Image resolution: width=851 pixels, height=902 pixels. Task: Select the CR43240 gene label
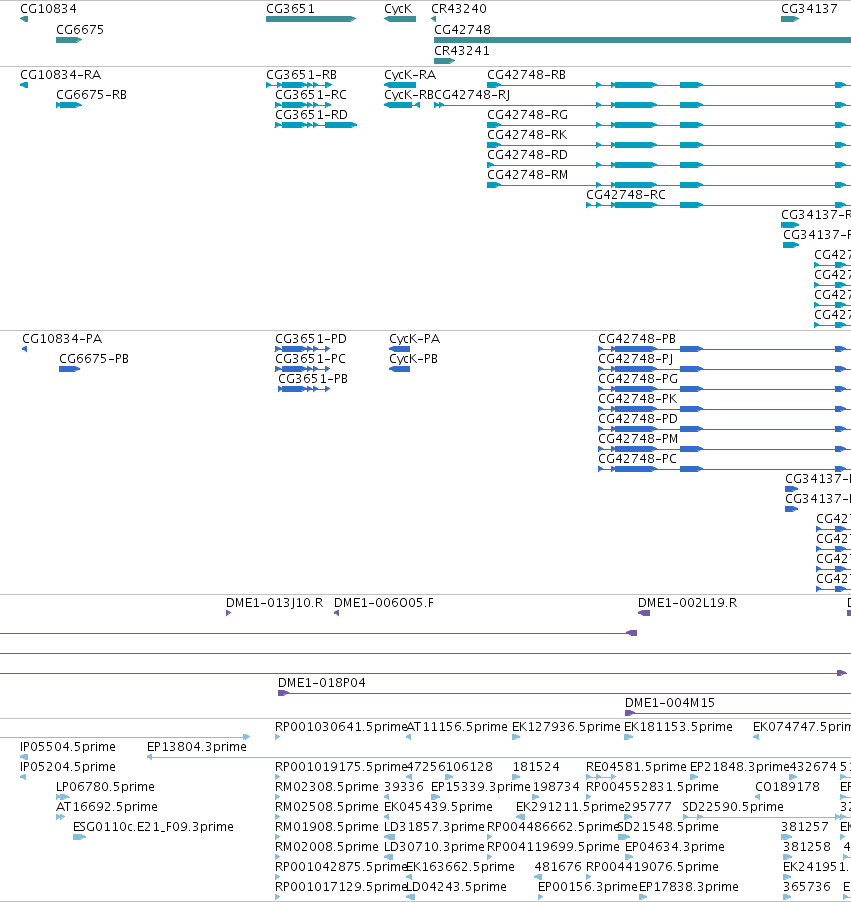(x=459, y=9)
